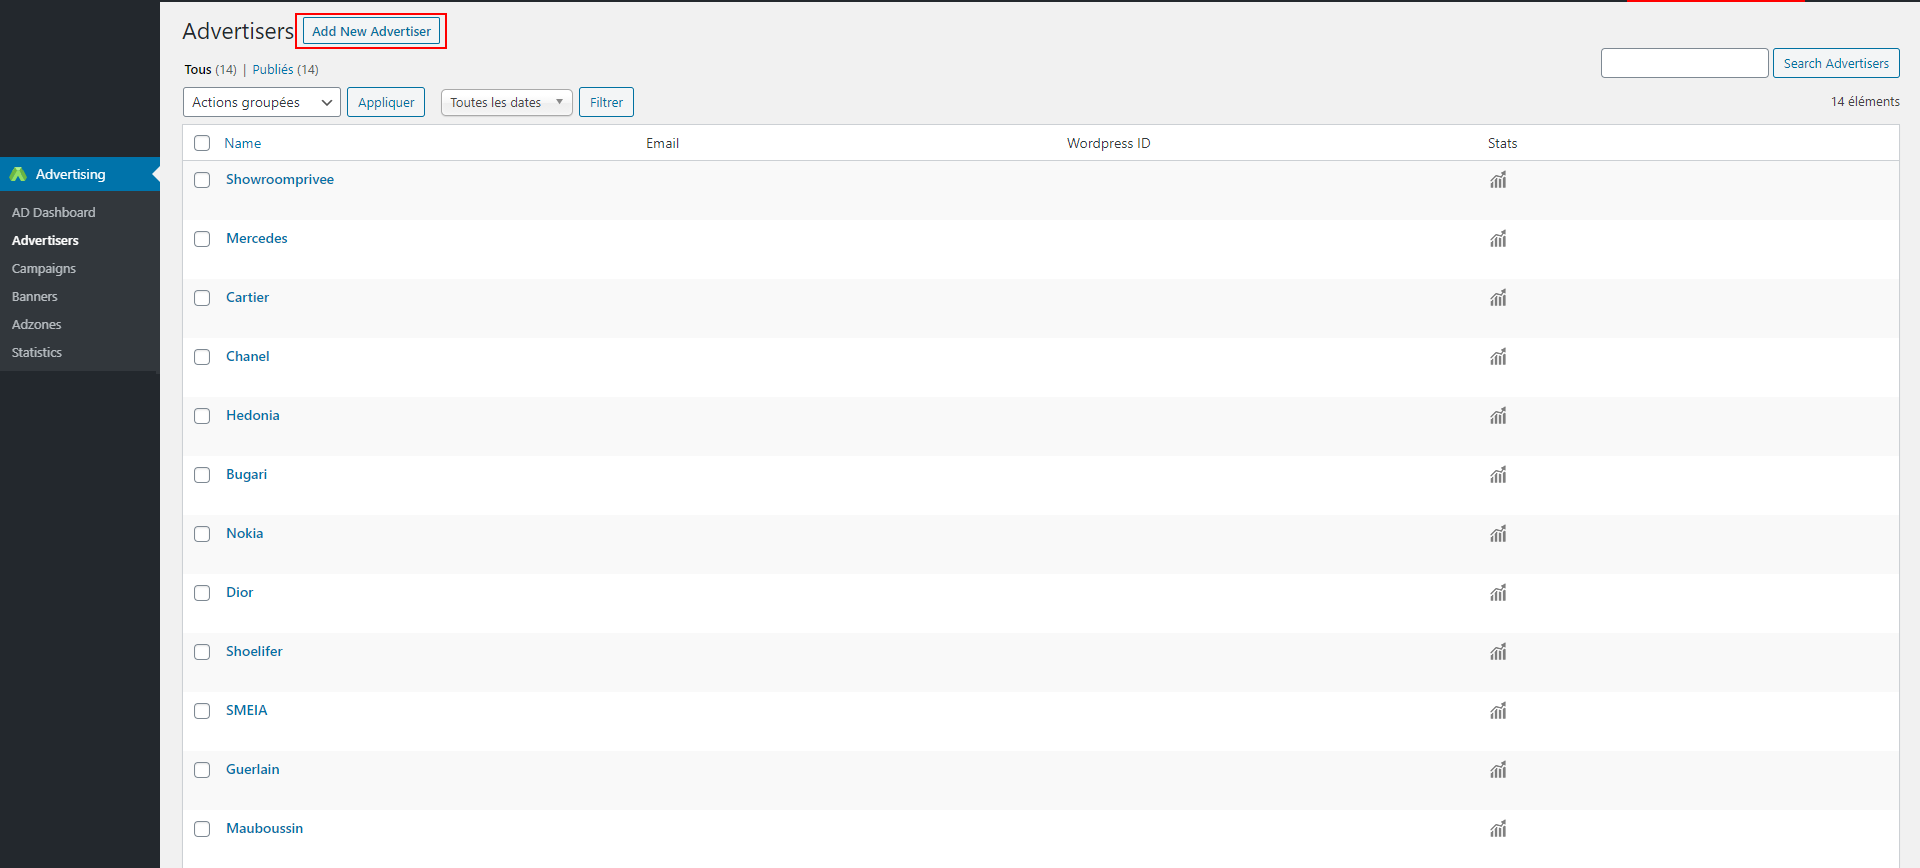Go to Statistics sidebar item
The image size is (1920, 868).
(x=37, y=352)
